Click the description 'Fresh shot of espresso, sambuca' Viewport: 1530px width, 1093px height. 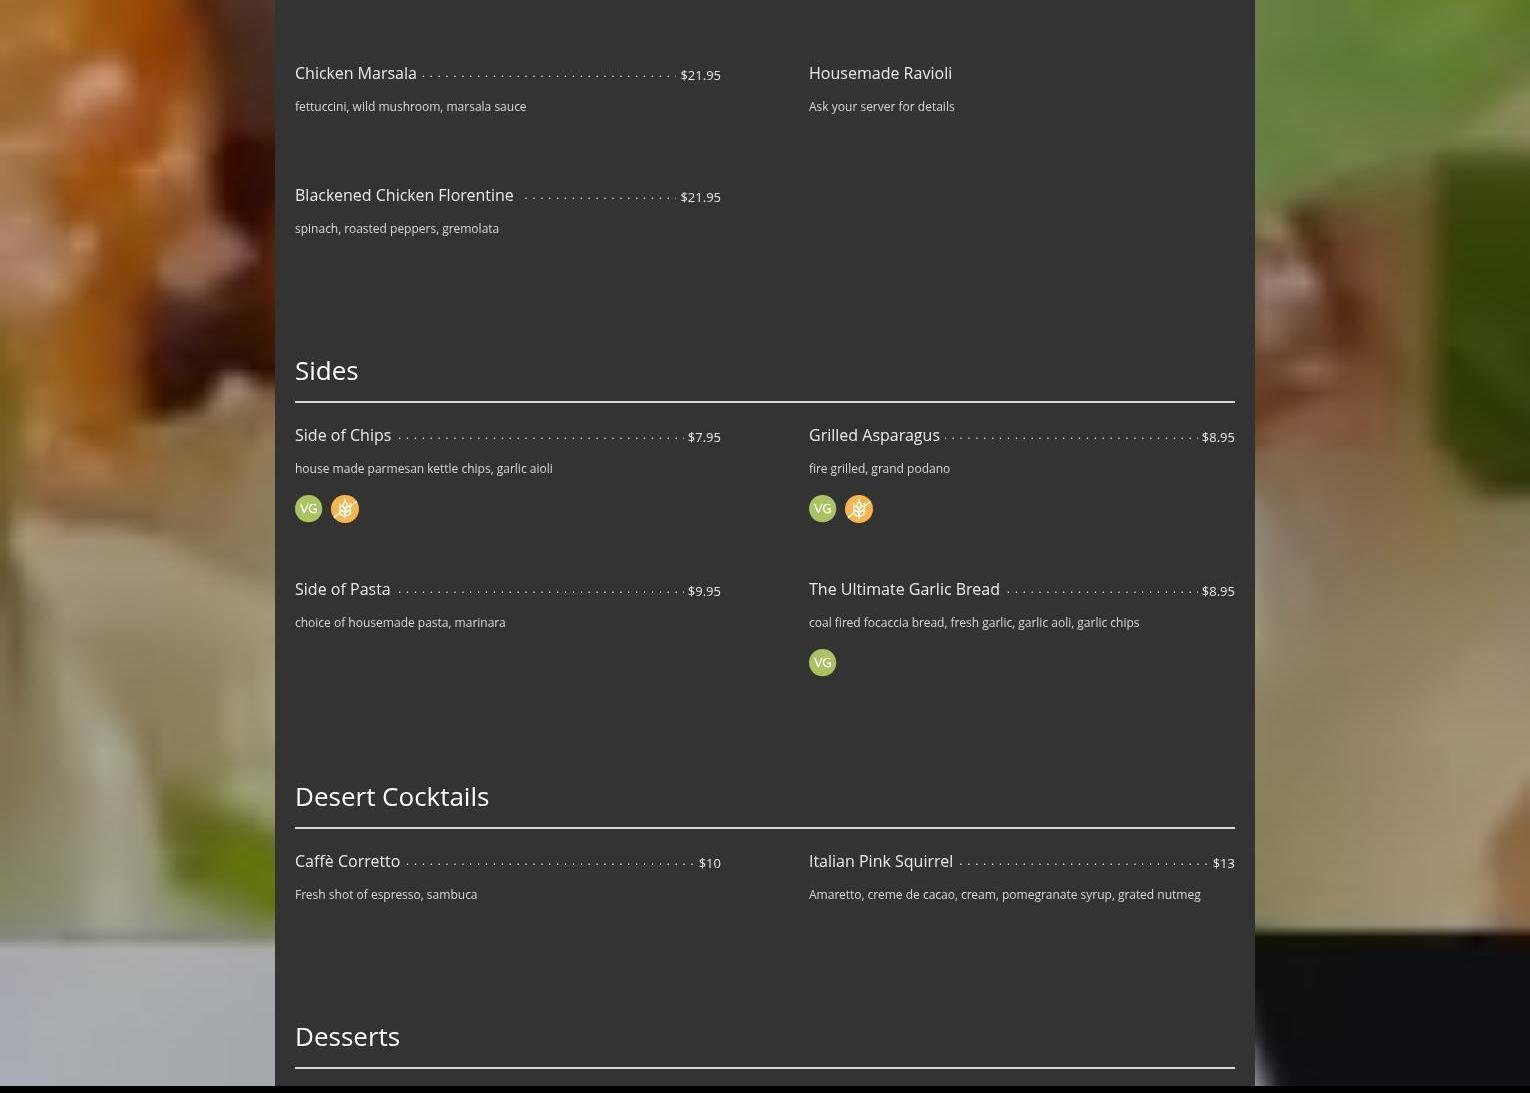pos(386,894)
